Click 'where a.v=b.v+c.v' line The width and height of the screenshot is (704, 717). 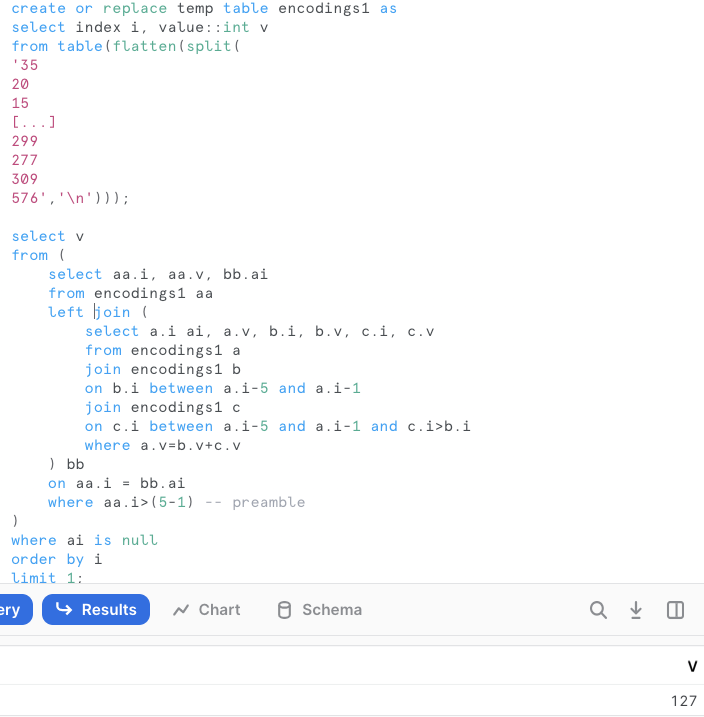click(x=163, y=445)
